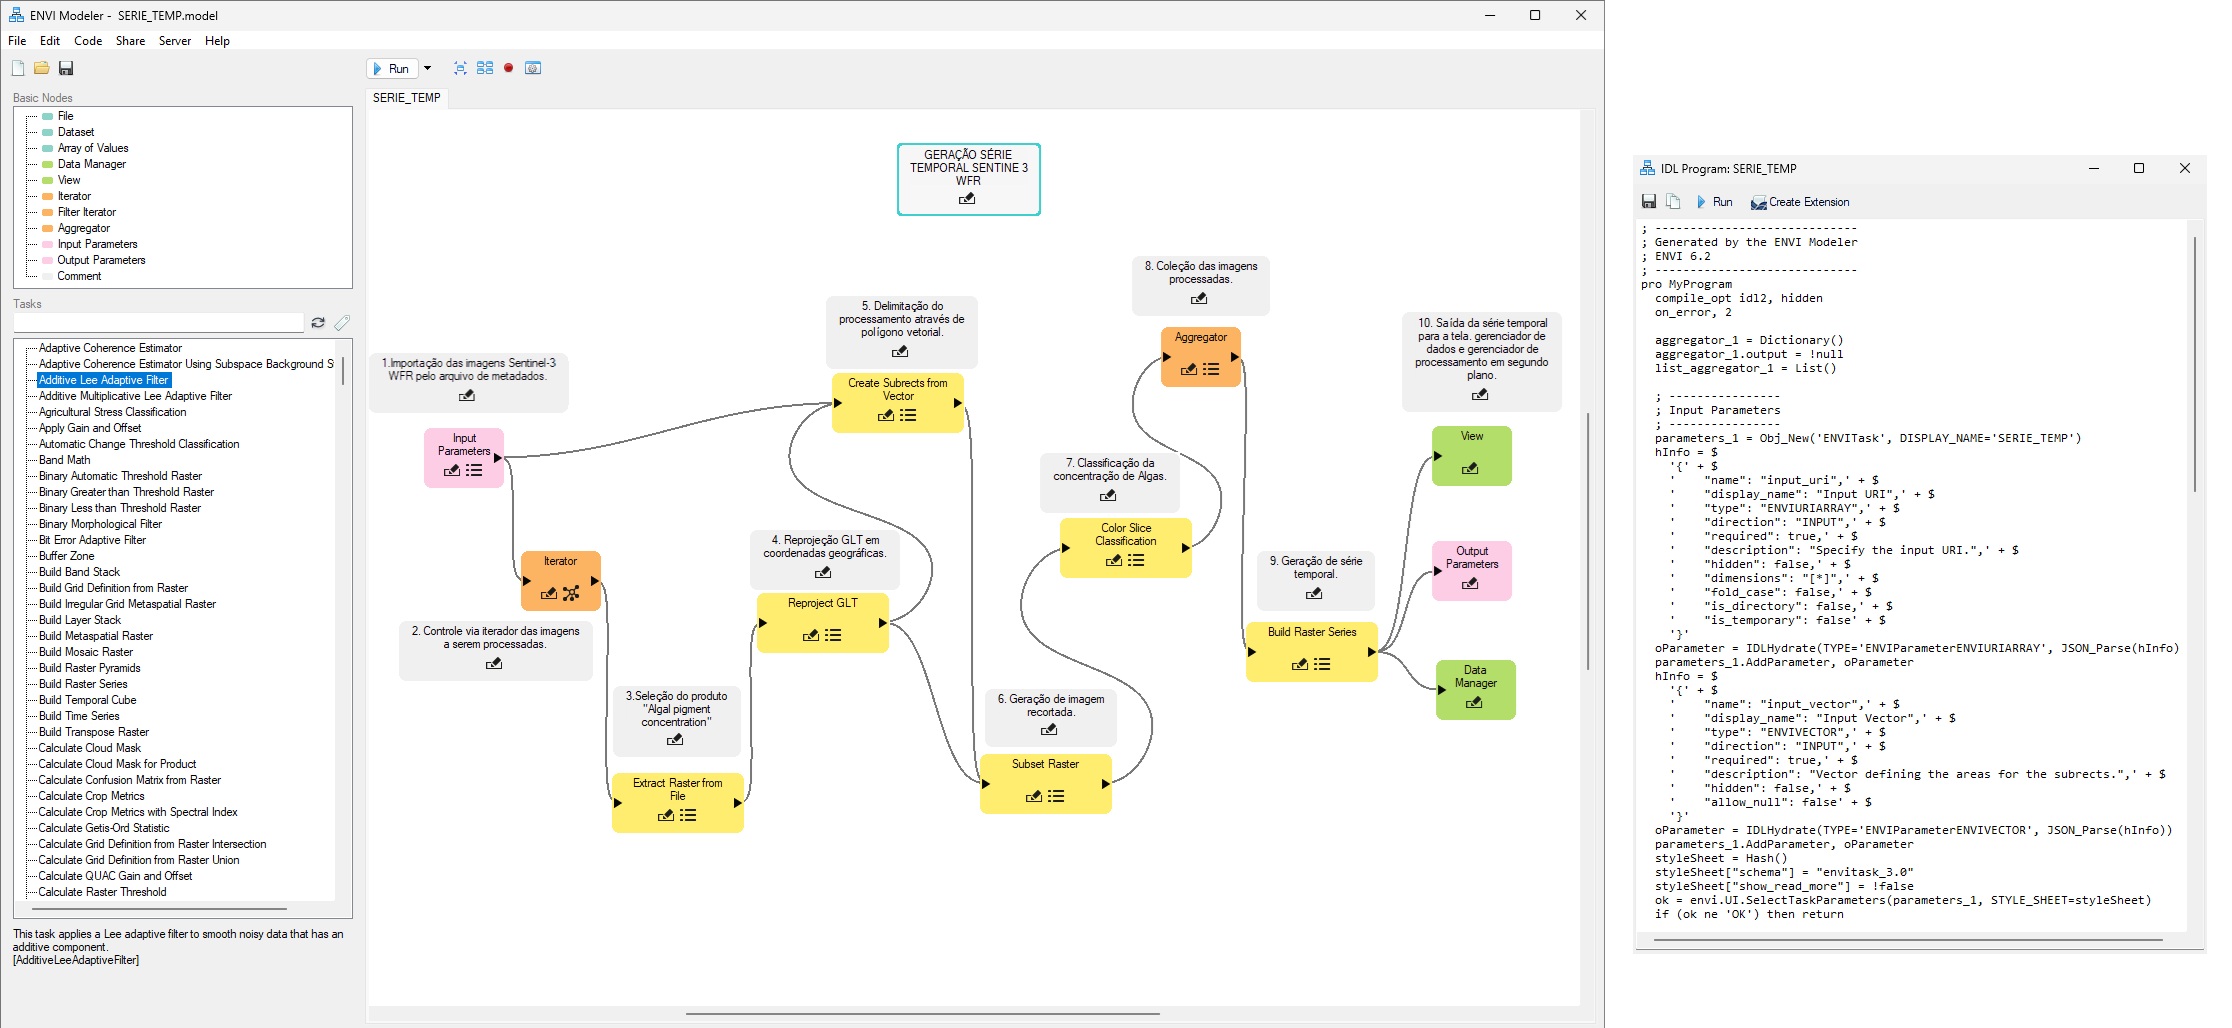The image size is (2232, 1028).
Task: Open the Run button dropdown arrow
Action: pos(427,68)
